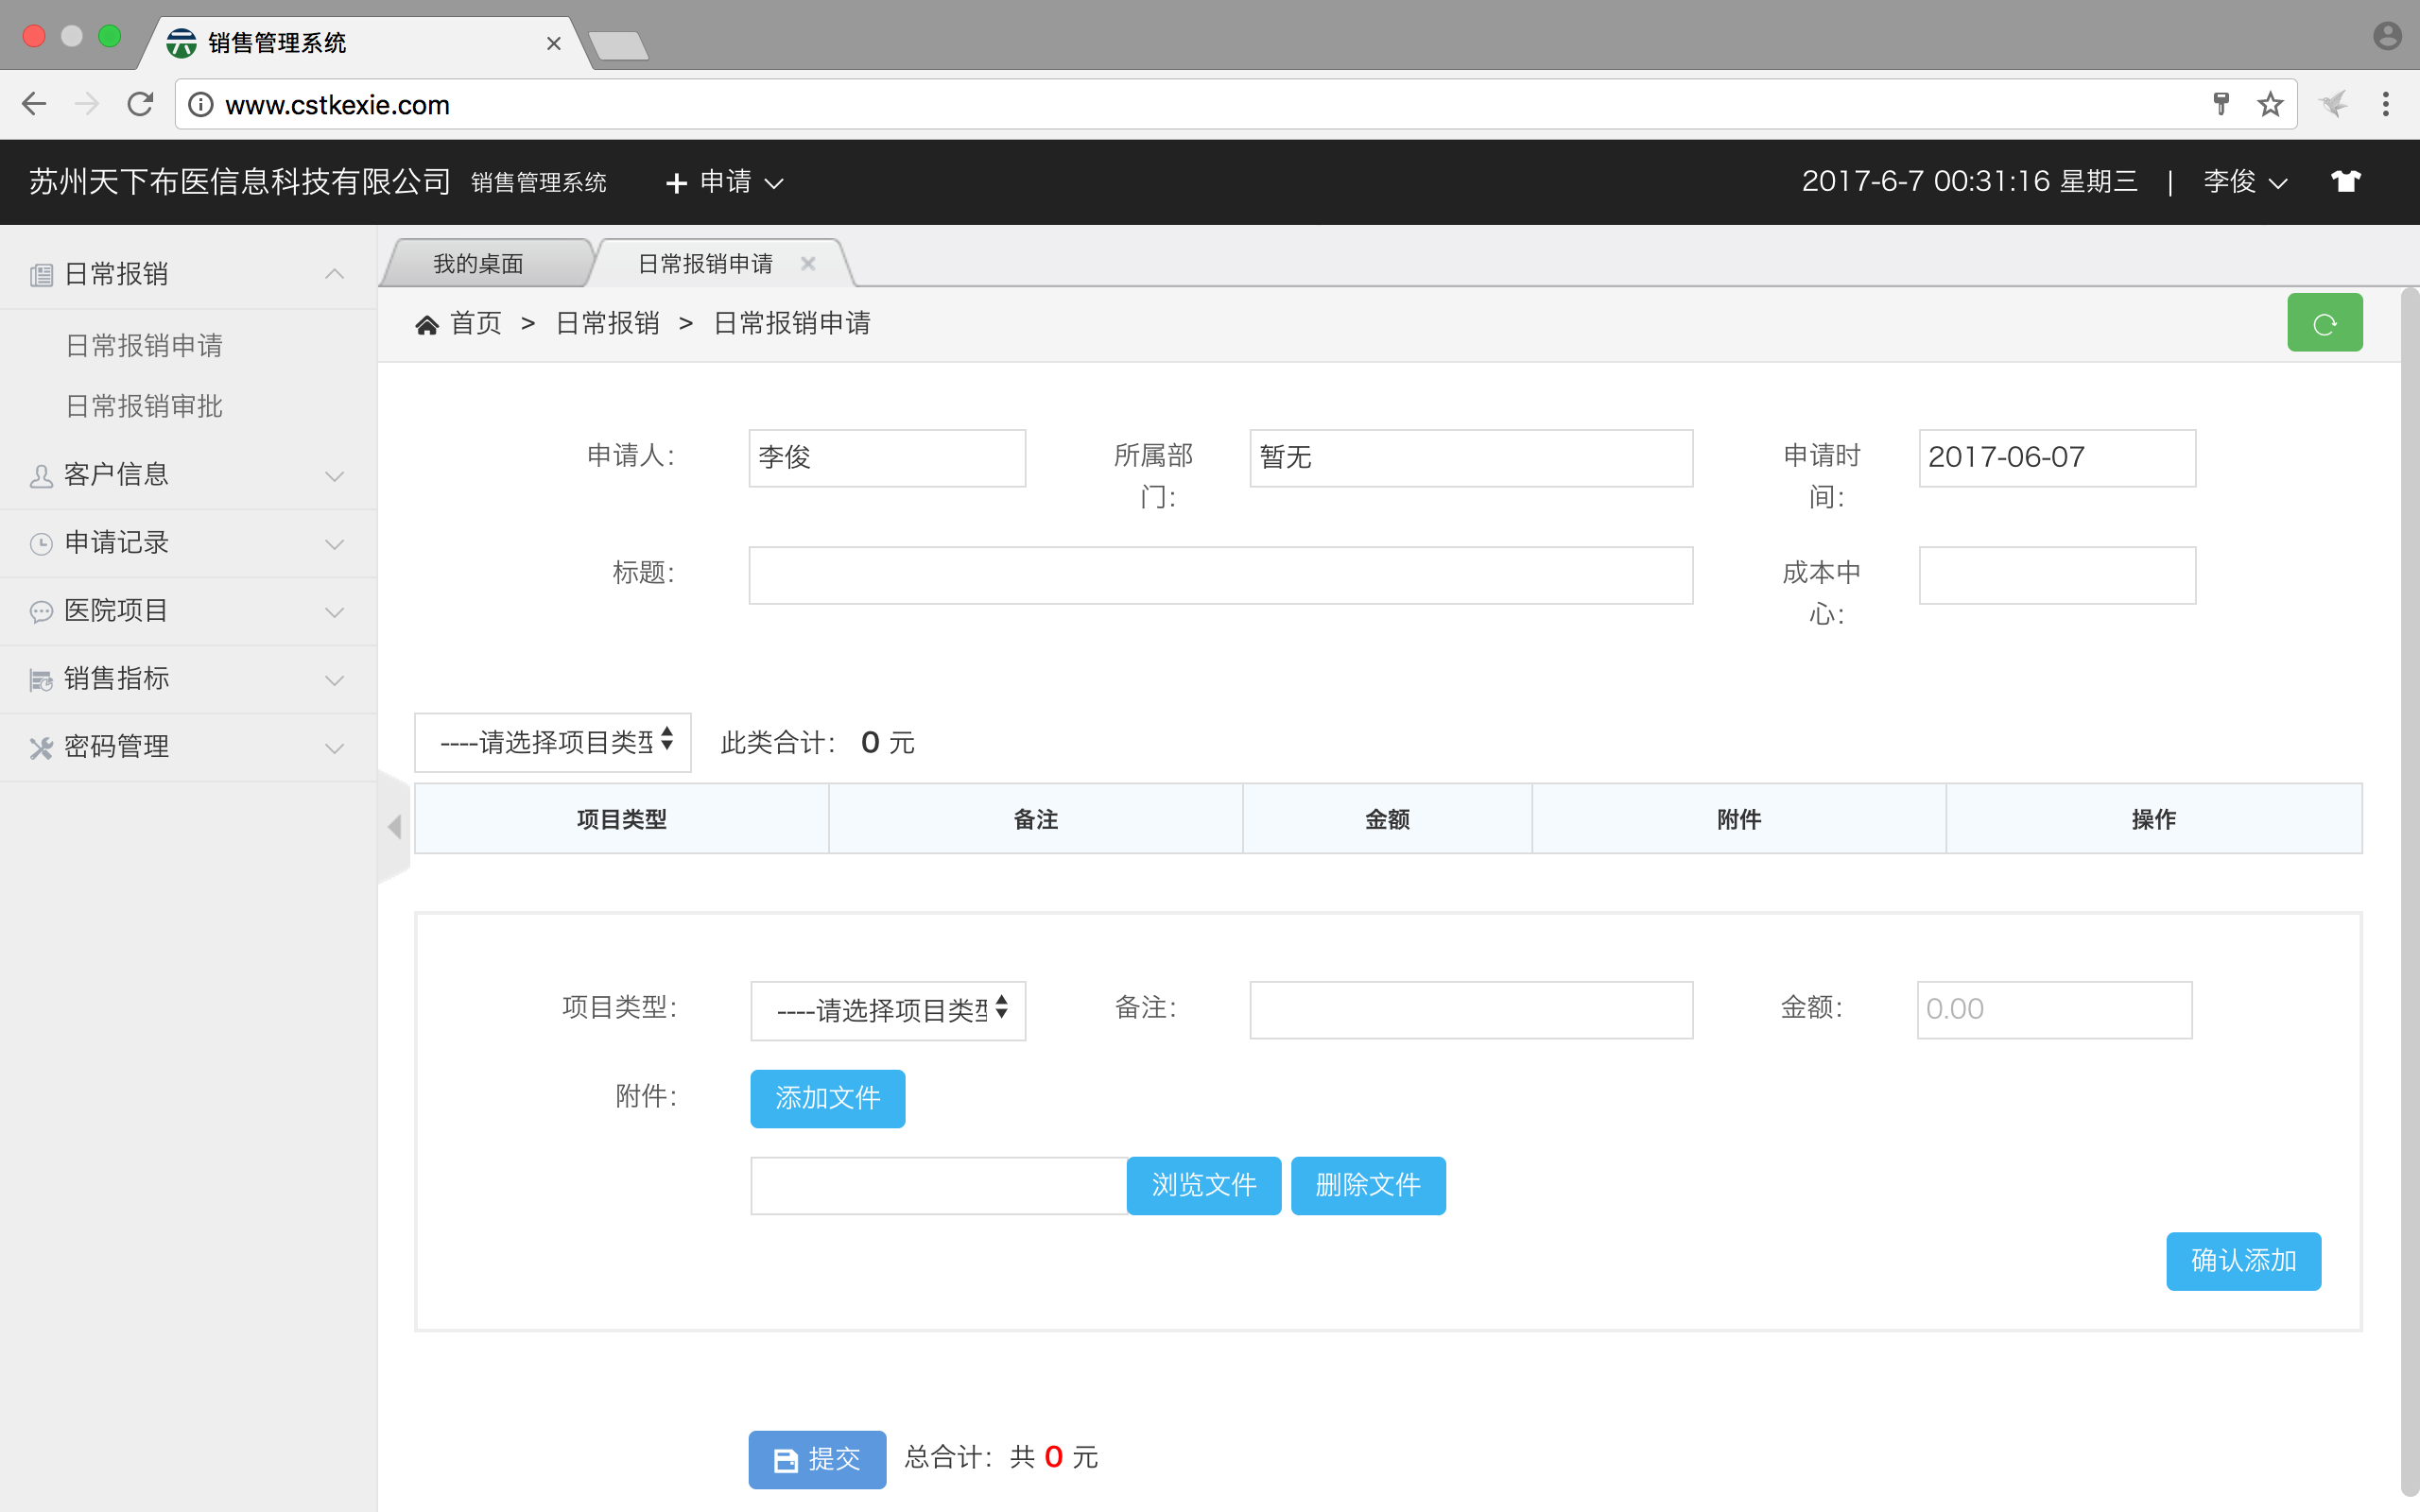
Task: Click the green refresh icon button
Action: click(x=2324, y=323)
